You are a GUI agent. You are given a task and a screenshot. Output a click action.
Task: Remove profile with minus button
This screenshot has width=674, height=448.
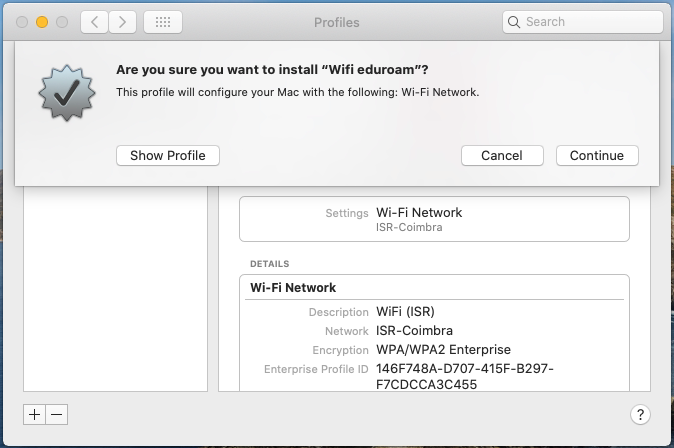click(x=57, y=414)
